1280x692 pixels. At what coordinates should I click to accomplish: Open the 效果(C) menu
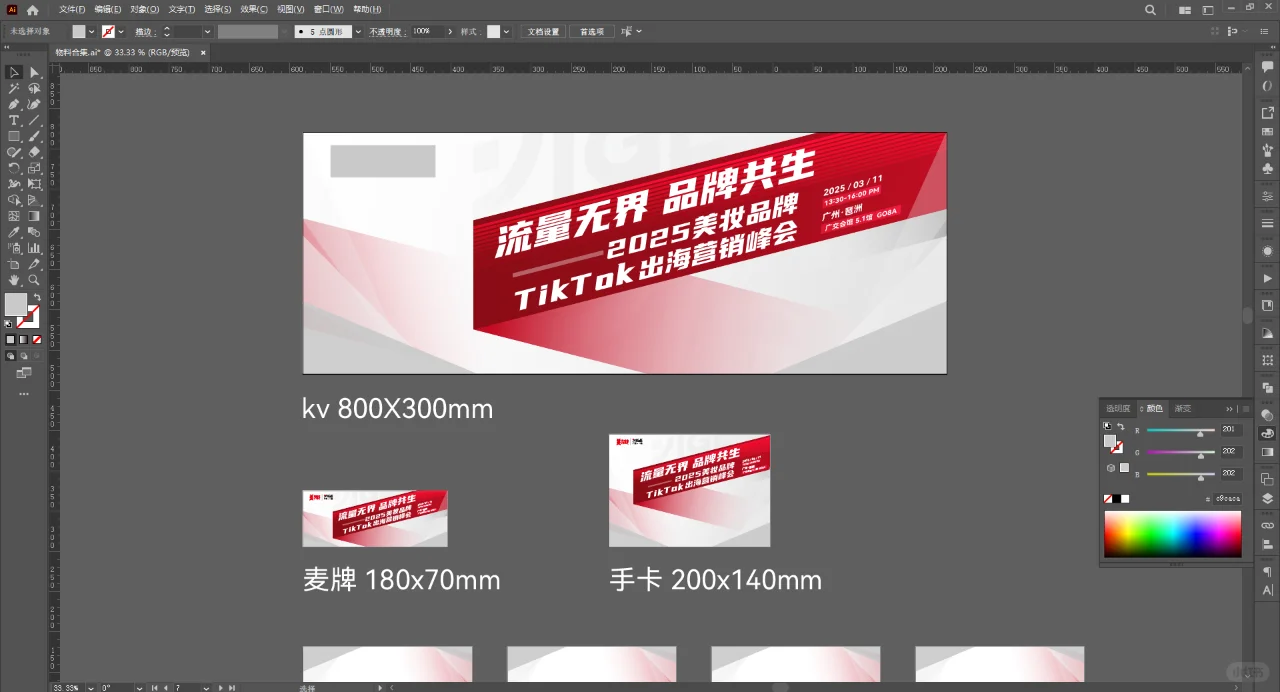click(x=254, y=9)
